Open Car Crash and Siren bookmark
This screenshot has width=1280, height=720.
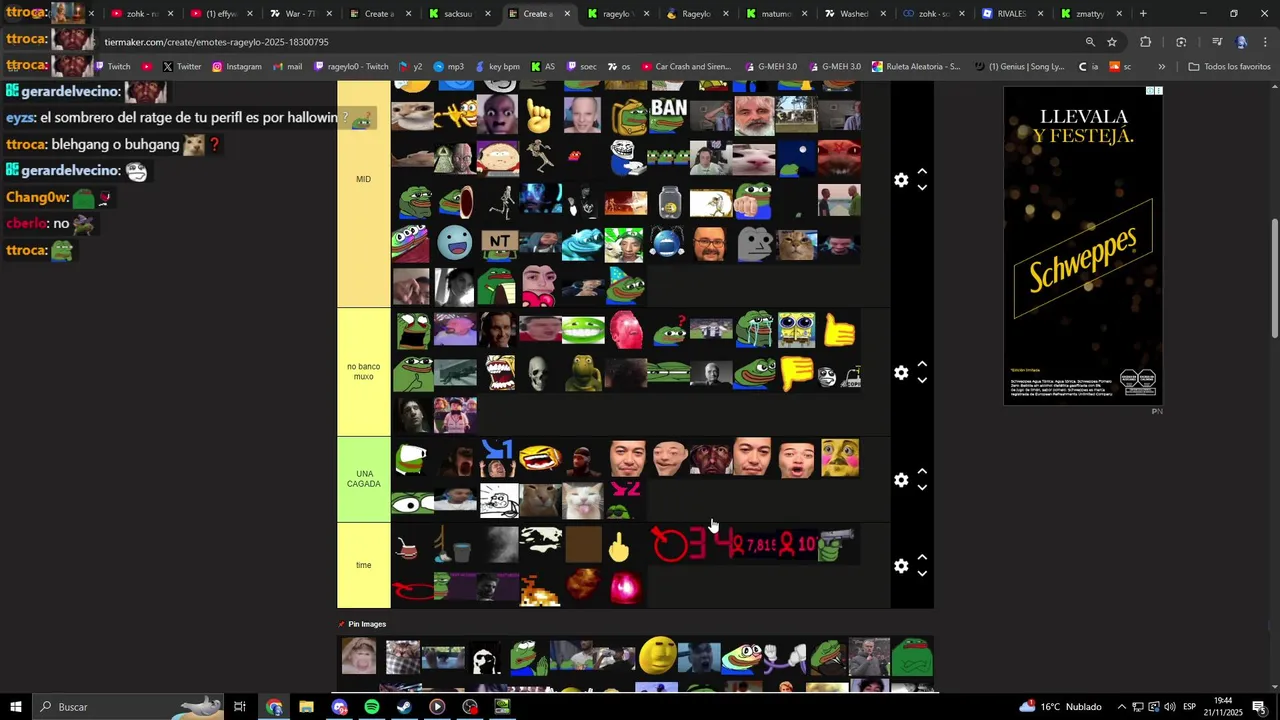pyautogui.click(x=685, y=67)
